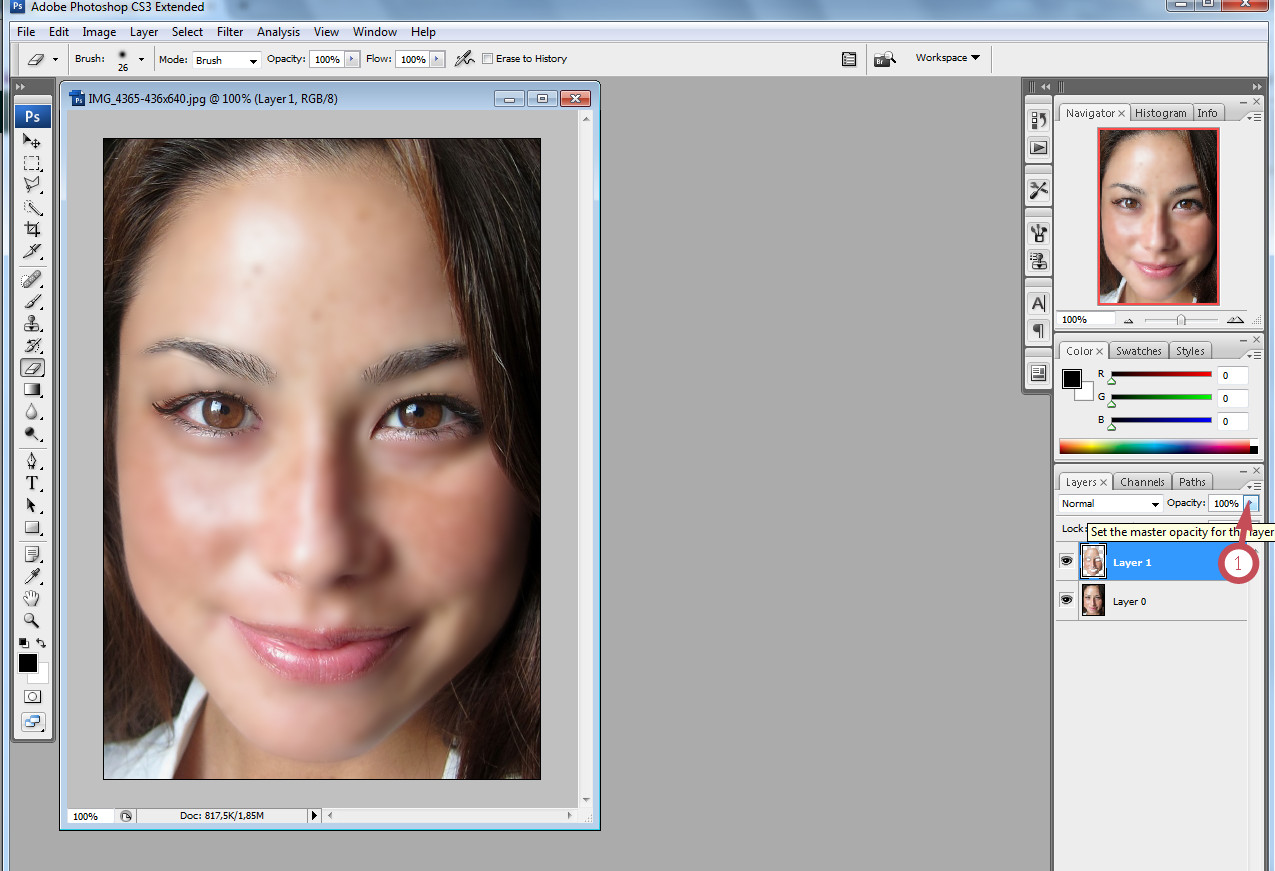The width and height of the screenshot is (1275, 871).
Task: Open the eraser Mode dropdown
Action: click(226, 60)
